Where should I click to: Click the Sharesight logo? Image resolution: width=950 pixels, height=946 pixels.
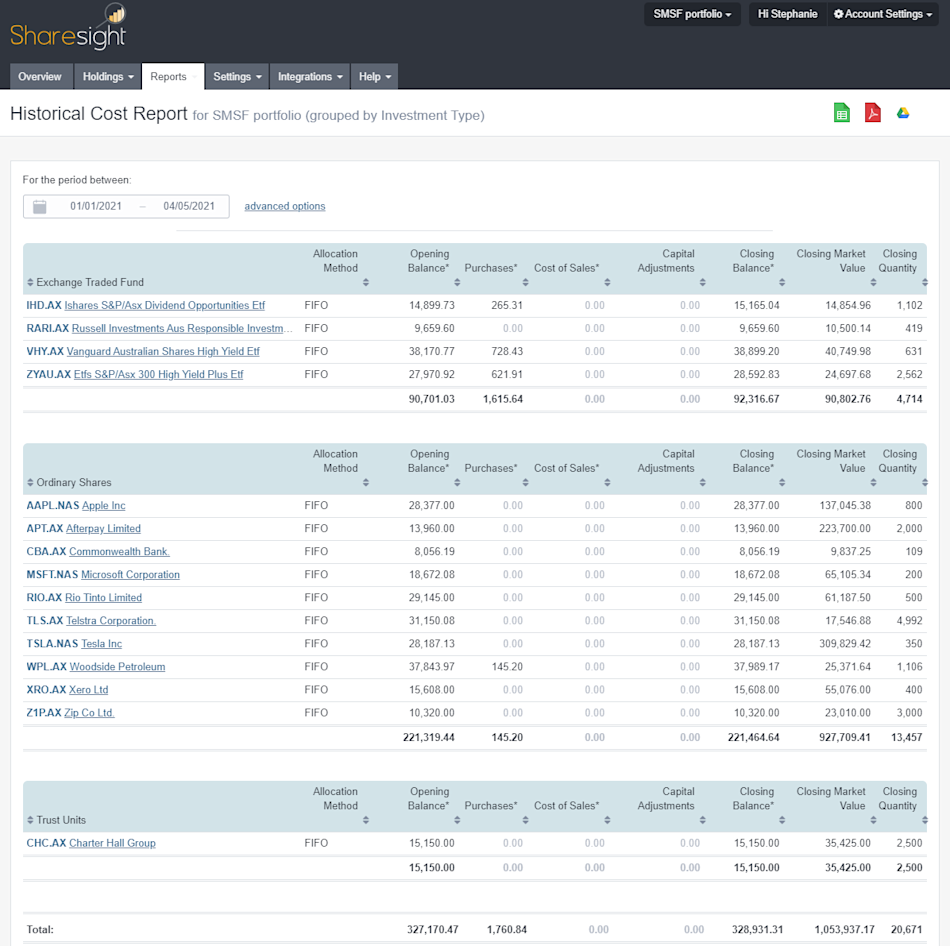68,26
